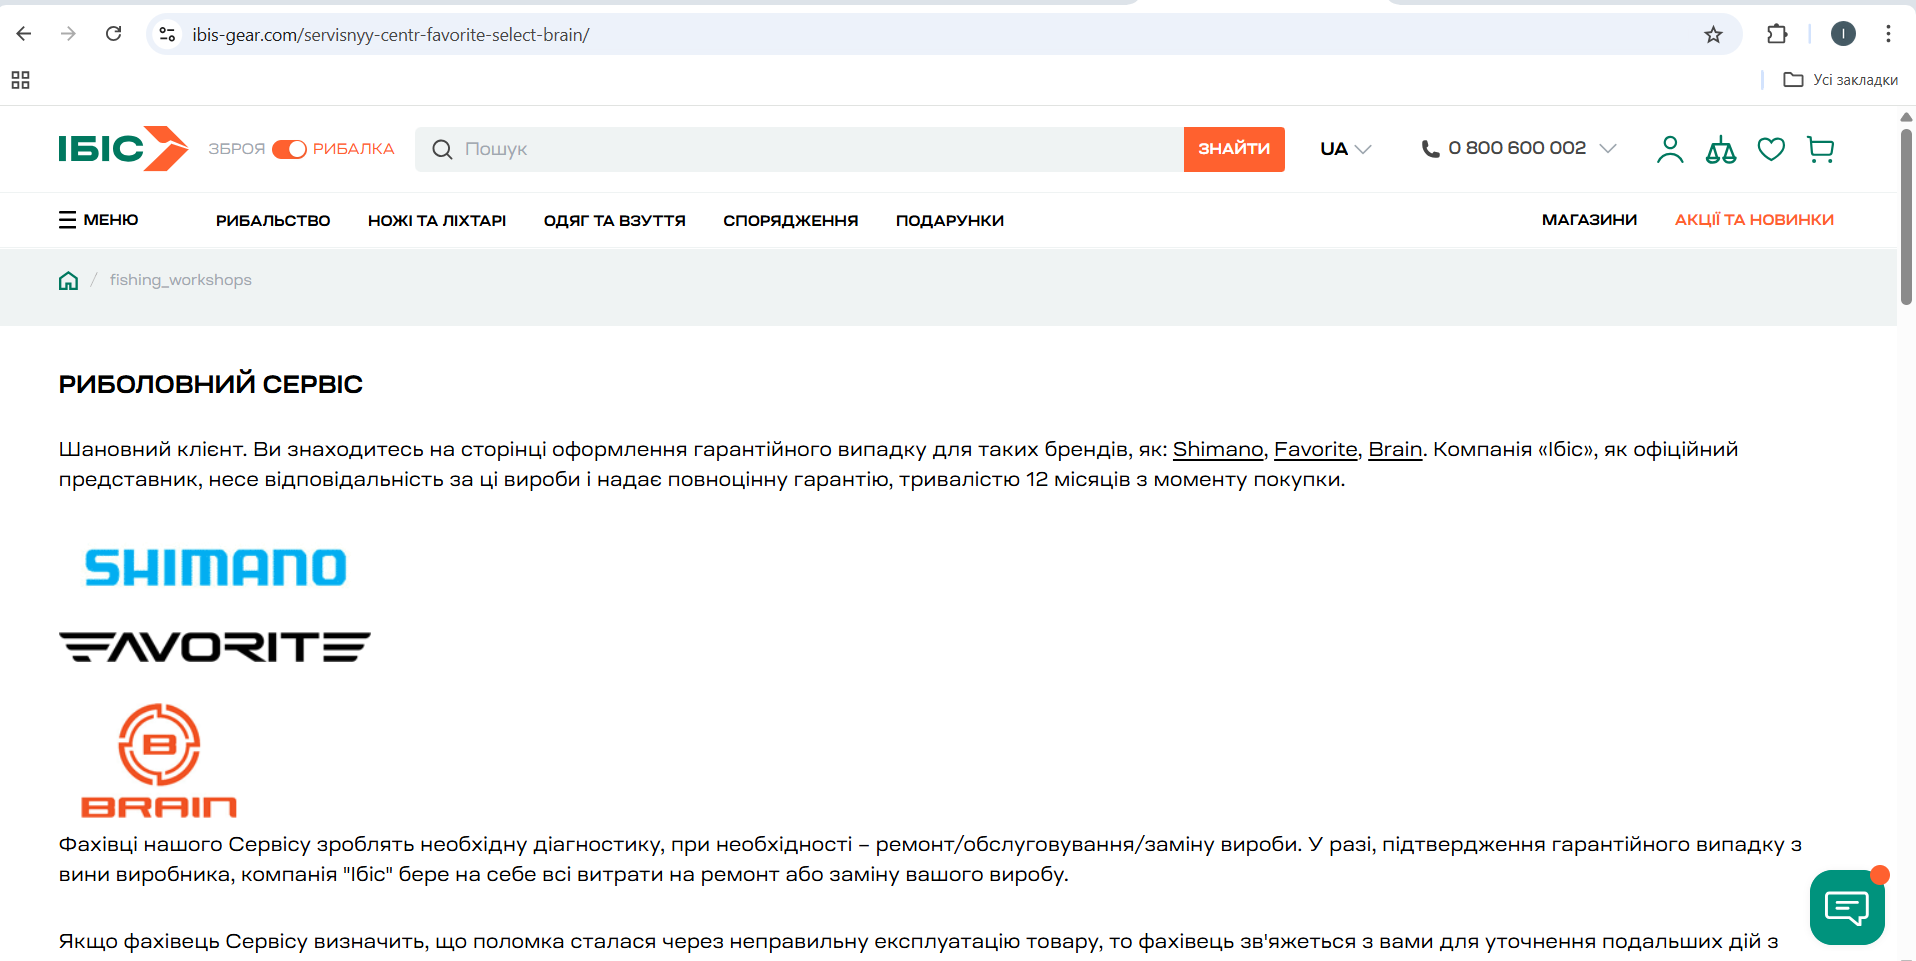View site information icon in address bar
The width and height of the screenshot is (1916, 961).
tap(167, 35)
